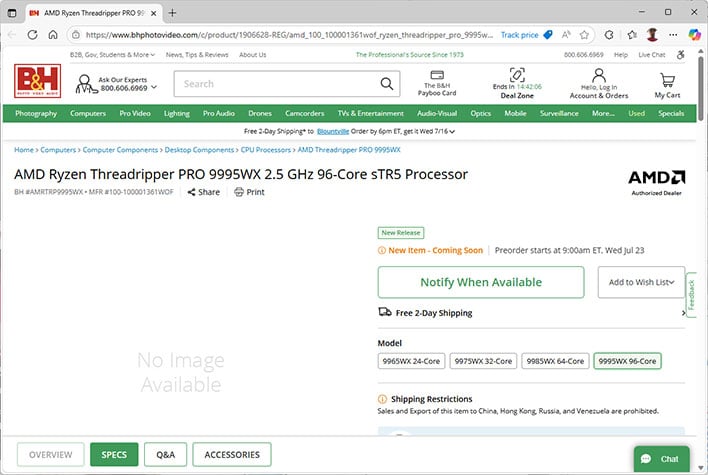Screen dimensions: 708x475
Task: Select the 9975WX 32-Core model
Action: tap(483, 361)
